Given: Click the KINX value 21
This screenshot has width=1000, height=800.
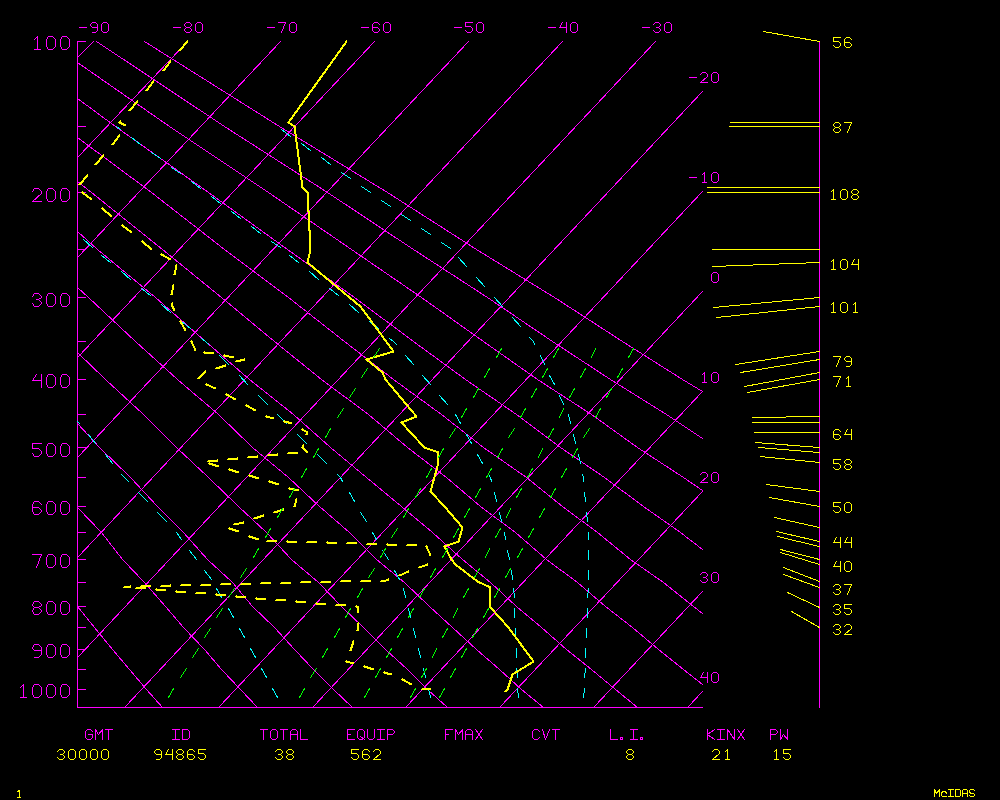Looking at the screenshot, I should 721,755.
